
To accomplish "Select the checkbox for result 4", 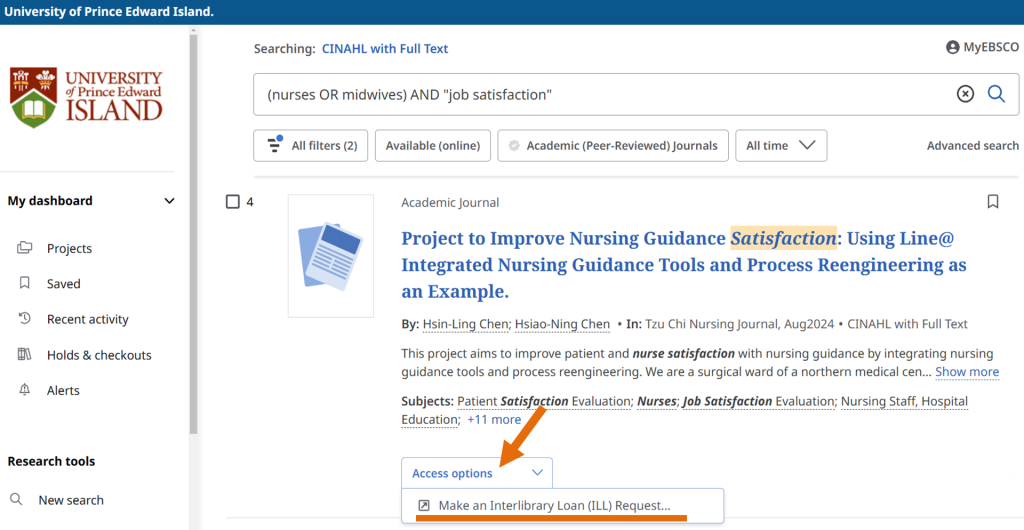I will click(x=233, y=202).
